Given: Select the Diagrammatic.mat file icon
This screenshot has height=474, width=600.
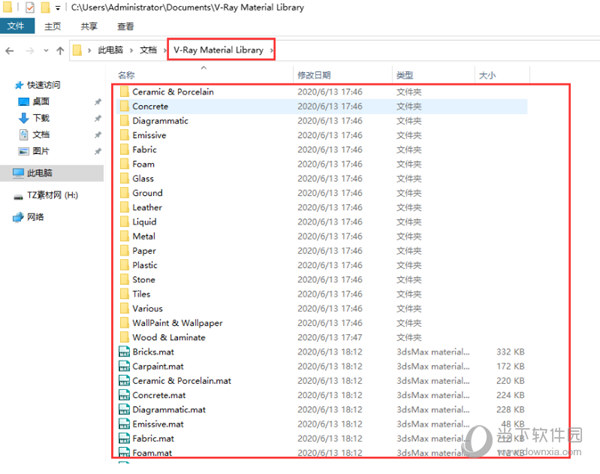Looking at the screenshot, I should tap(124, 409).
